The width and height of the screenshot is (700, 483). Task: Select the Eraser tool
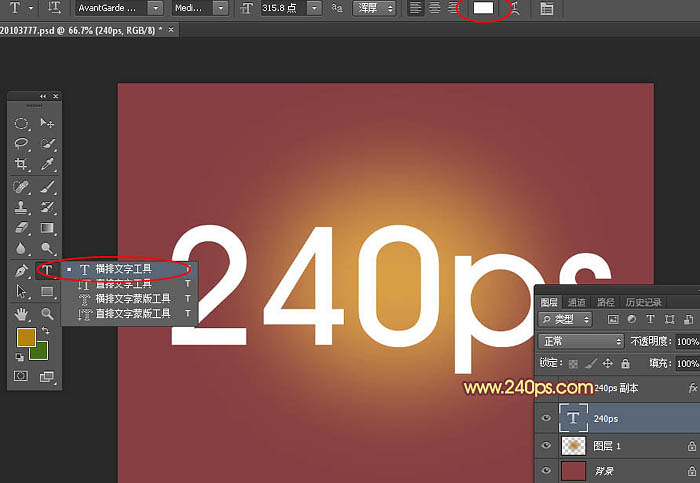(x=21, y=228)
